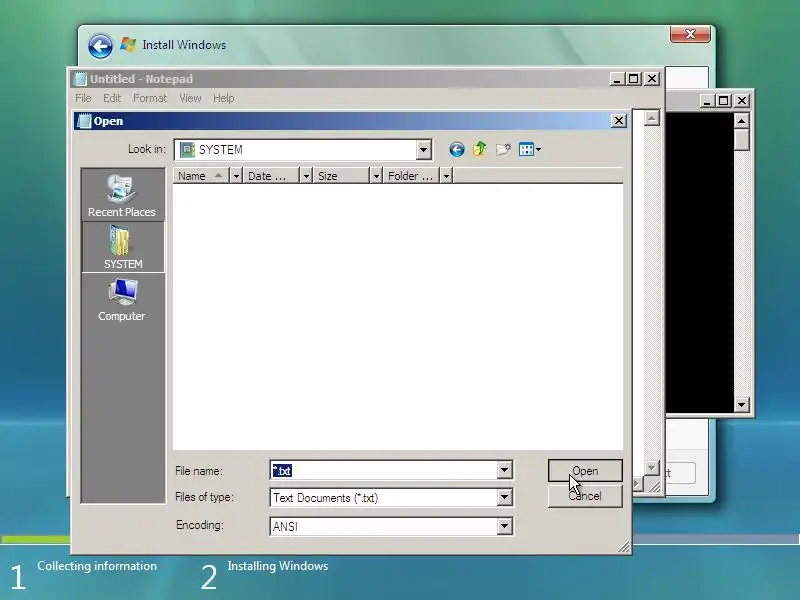Open Notepad Help menu
Image resolution: width=800 pixels, height=600 pixels.
click(223, 98)
